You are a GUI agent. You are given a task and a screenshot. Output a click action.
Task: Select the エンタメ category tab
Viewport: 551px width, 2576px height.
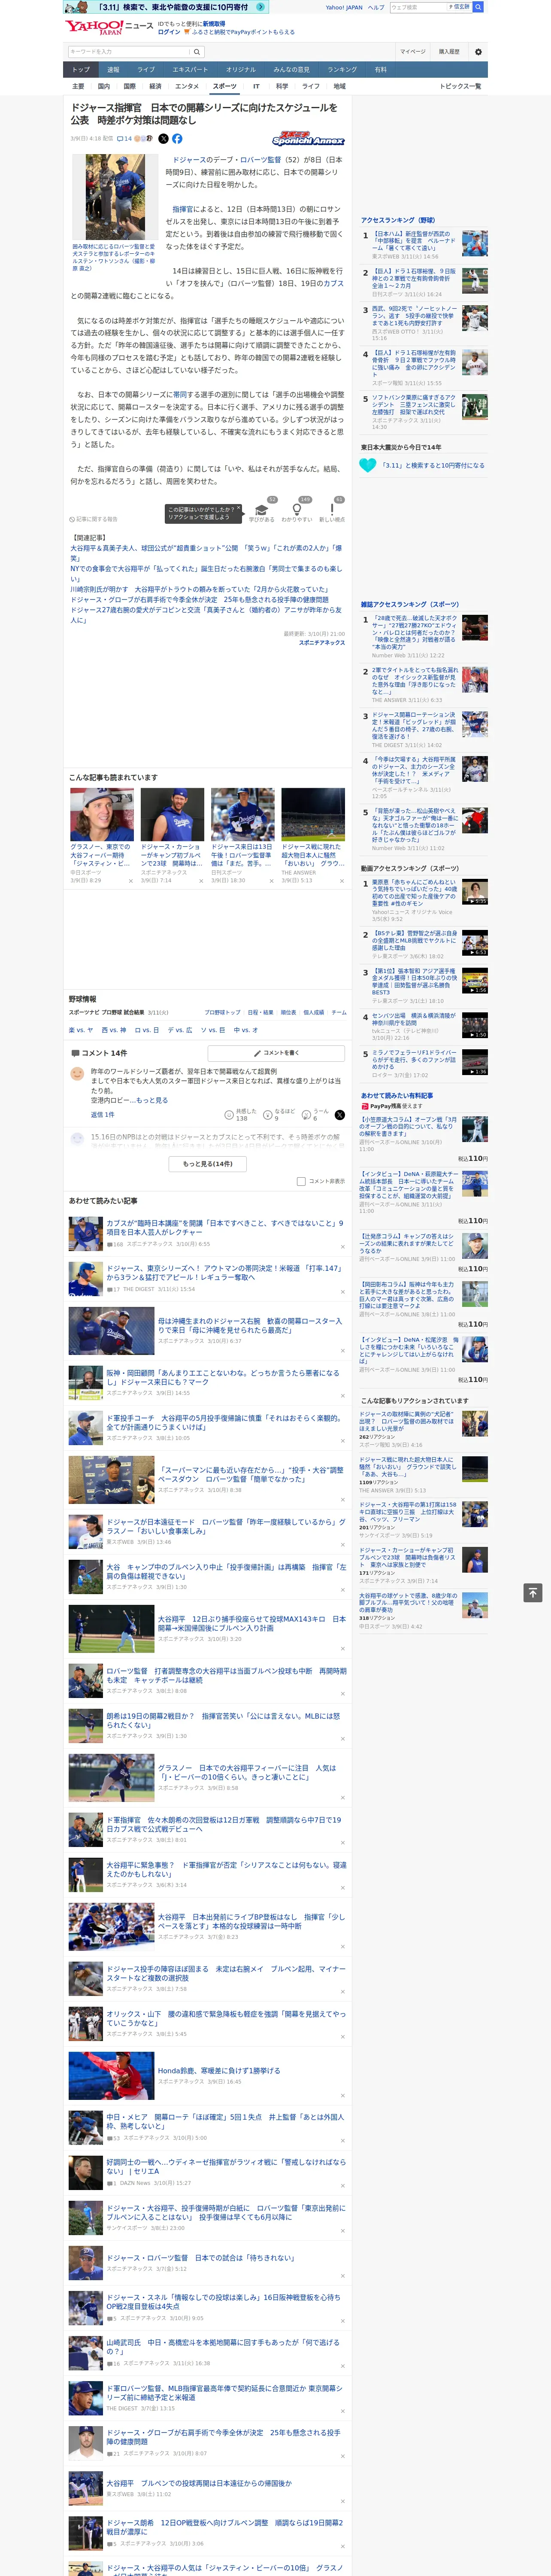pyautogui.click(x=187, y=86)
